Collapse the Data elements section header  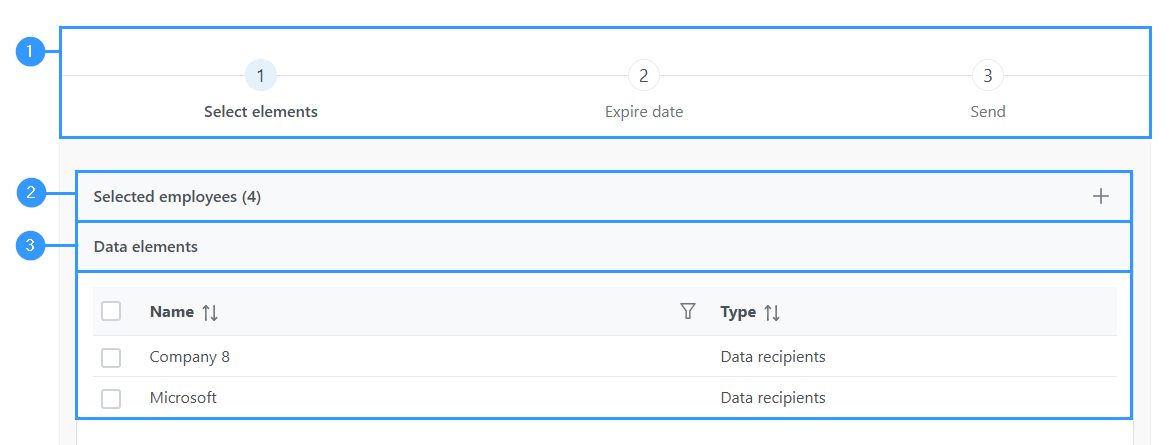point(604,246)
